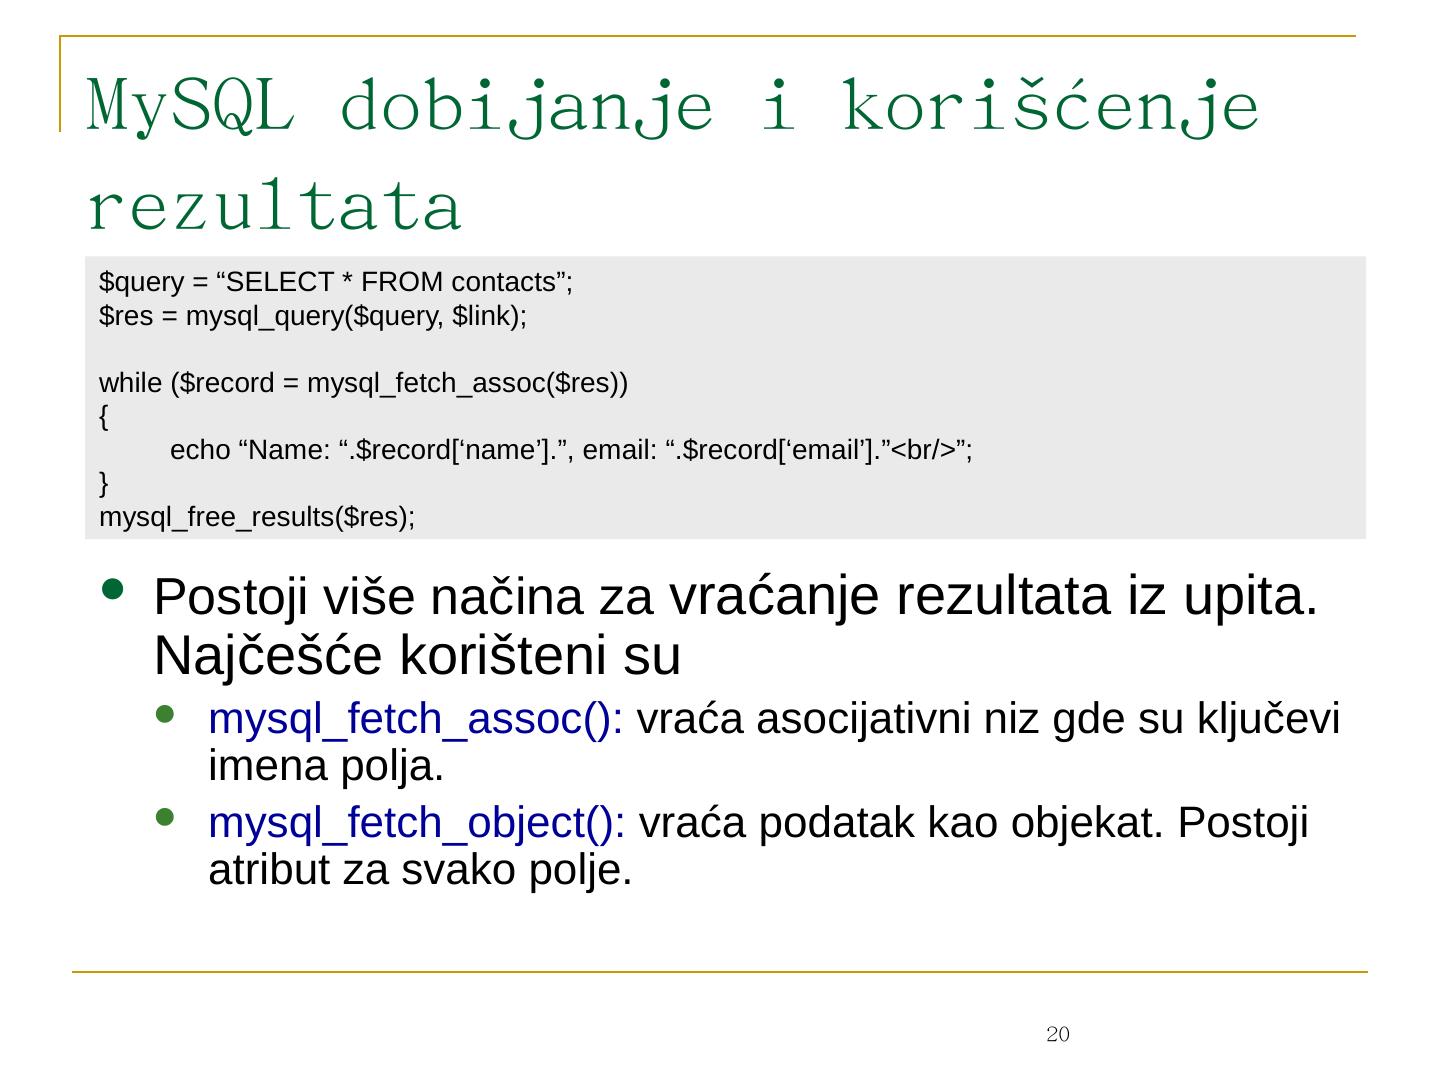This screenshot has height=1080, width=1440.
Task: Click the slide number "20"
Action: click(x=1058, y=1034)
